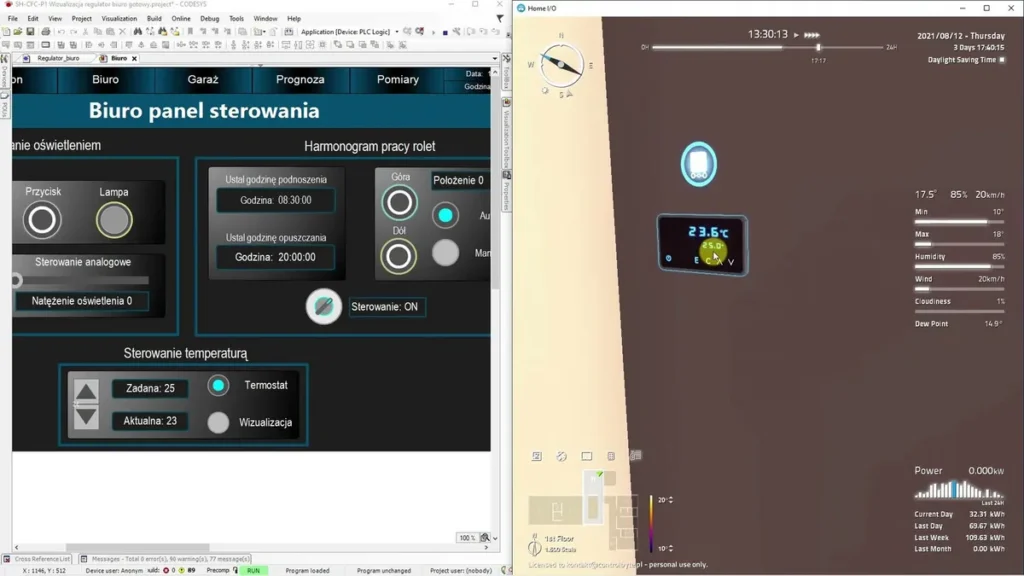The width and height of the screenshot is (1024, 576).
Task: Click the up arrow to raise Zadana temperature
Action: click(86, 391)
